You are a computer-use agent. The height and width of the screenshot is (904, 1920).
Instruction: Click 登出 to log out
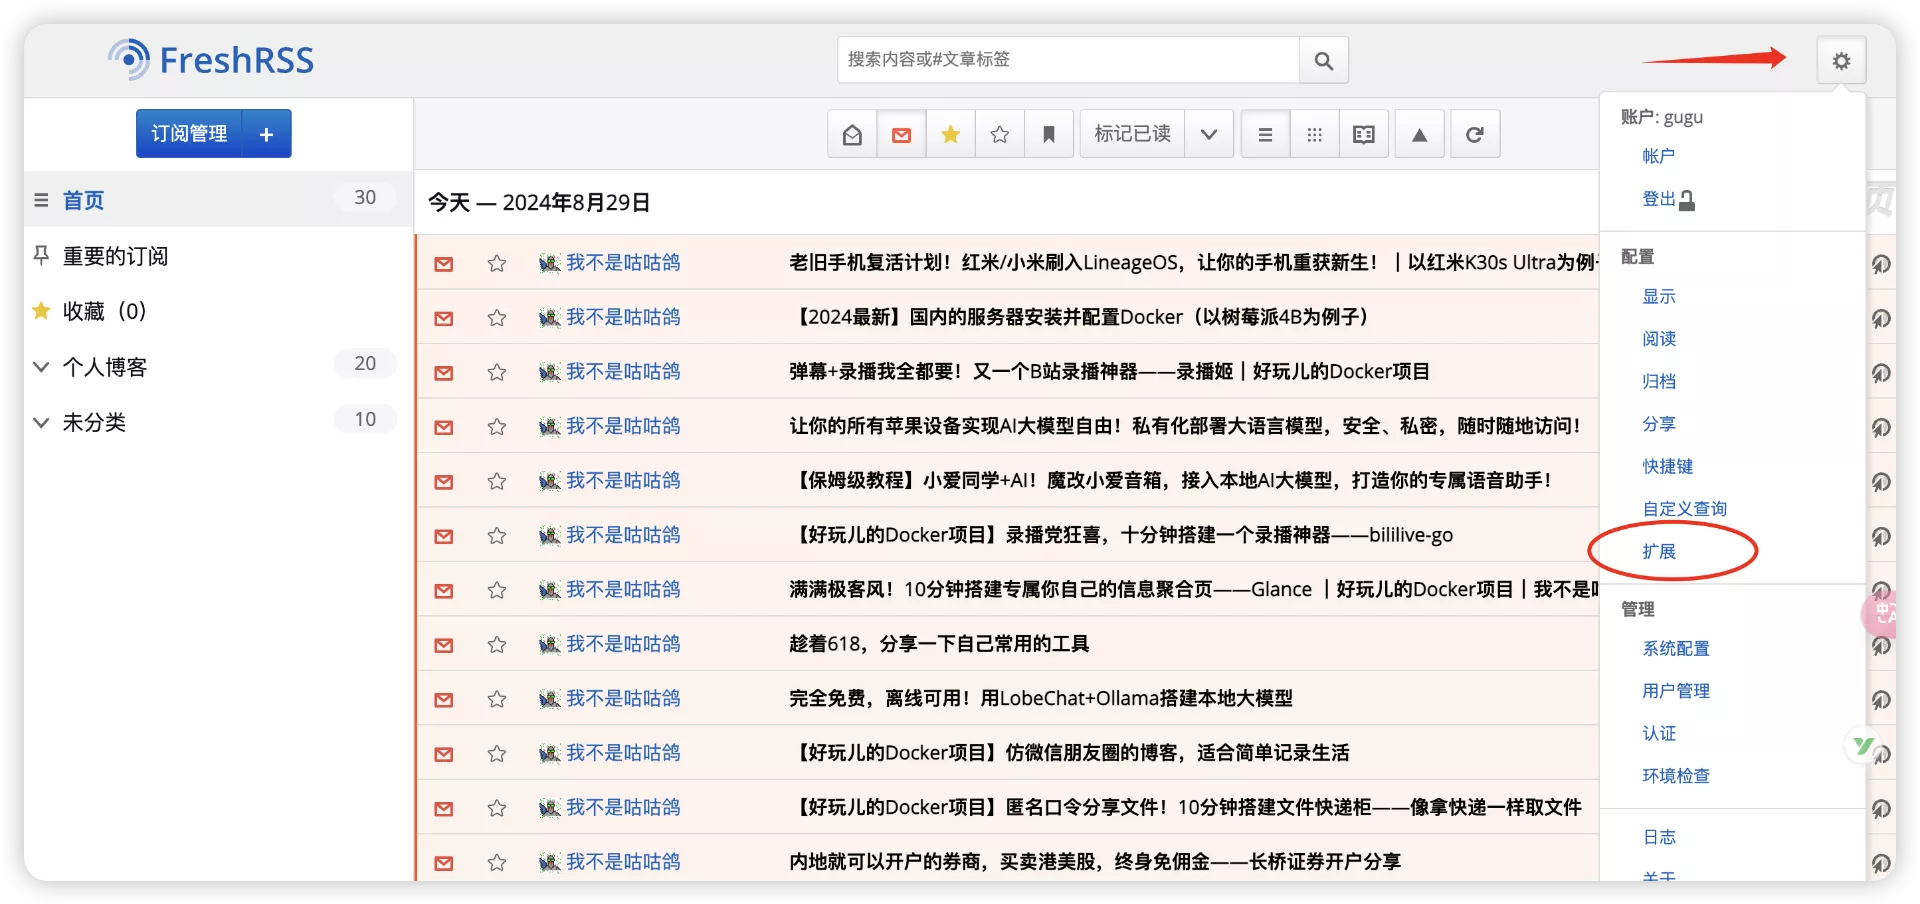(x=1668, y=199)
